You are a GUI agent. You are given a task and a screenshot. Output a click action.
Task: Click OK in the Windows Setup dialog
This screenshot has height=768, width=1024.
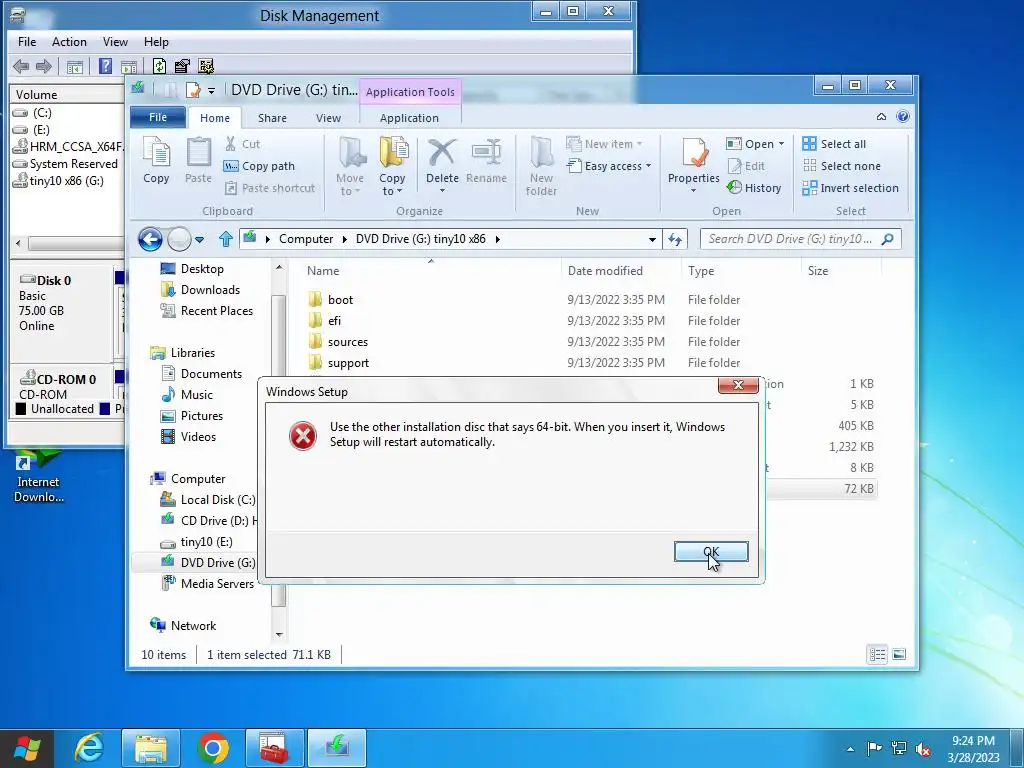(711, 552)
